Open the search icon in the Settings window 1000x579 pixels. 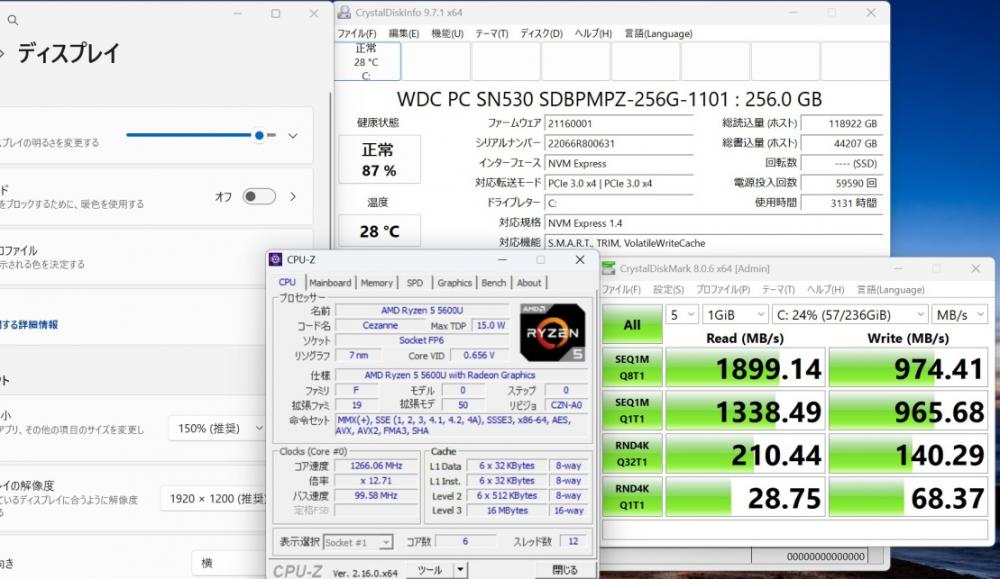[x=13, y=20]
